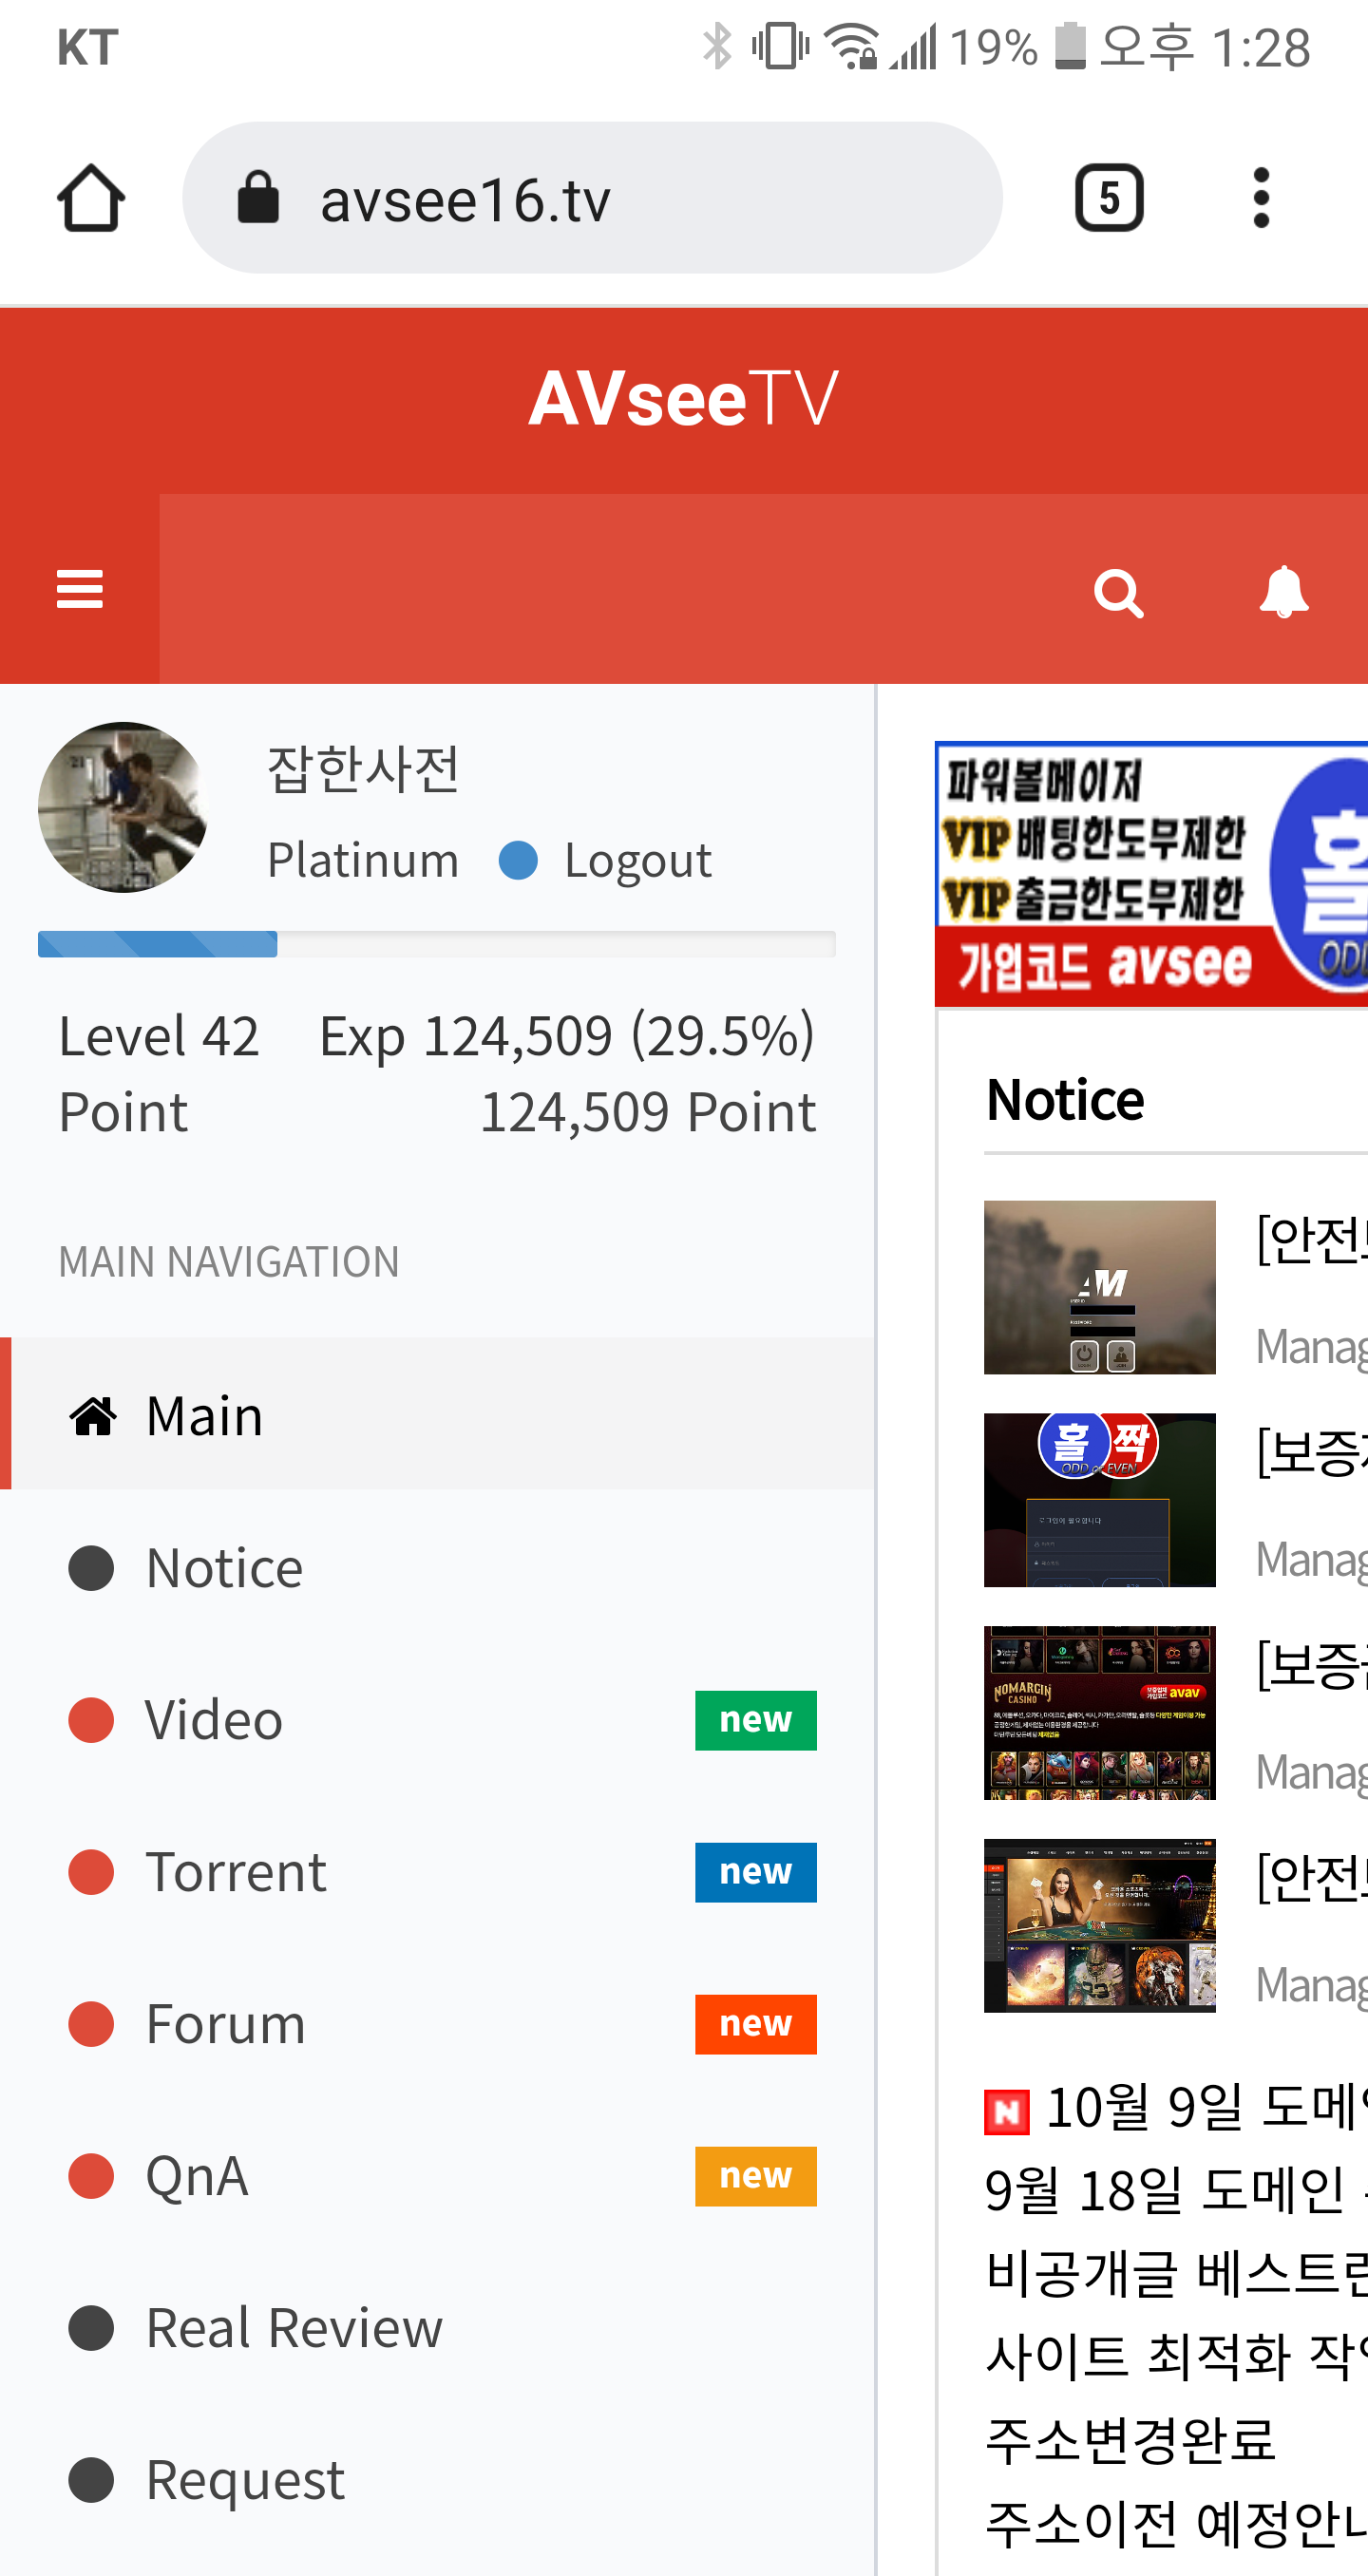Image resolution: width=1368 pixels, height=2576 pixels.
Task: Click the orange new badge on QnA
Action: pyautogui.click(x=756, y=2176)
